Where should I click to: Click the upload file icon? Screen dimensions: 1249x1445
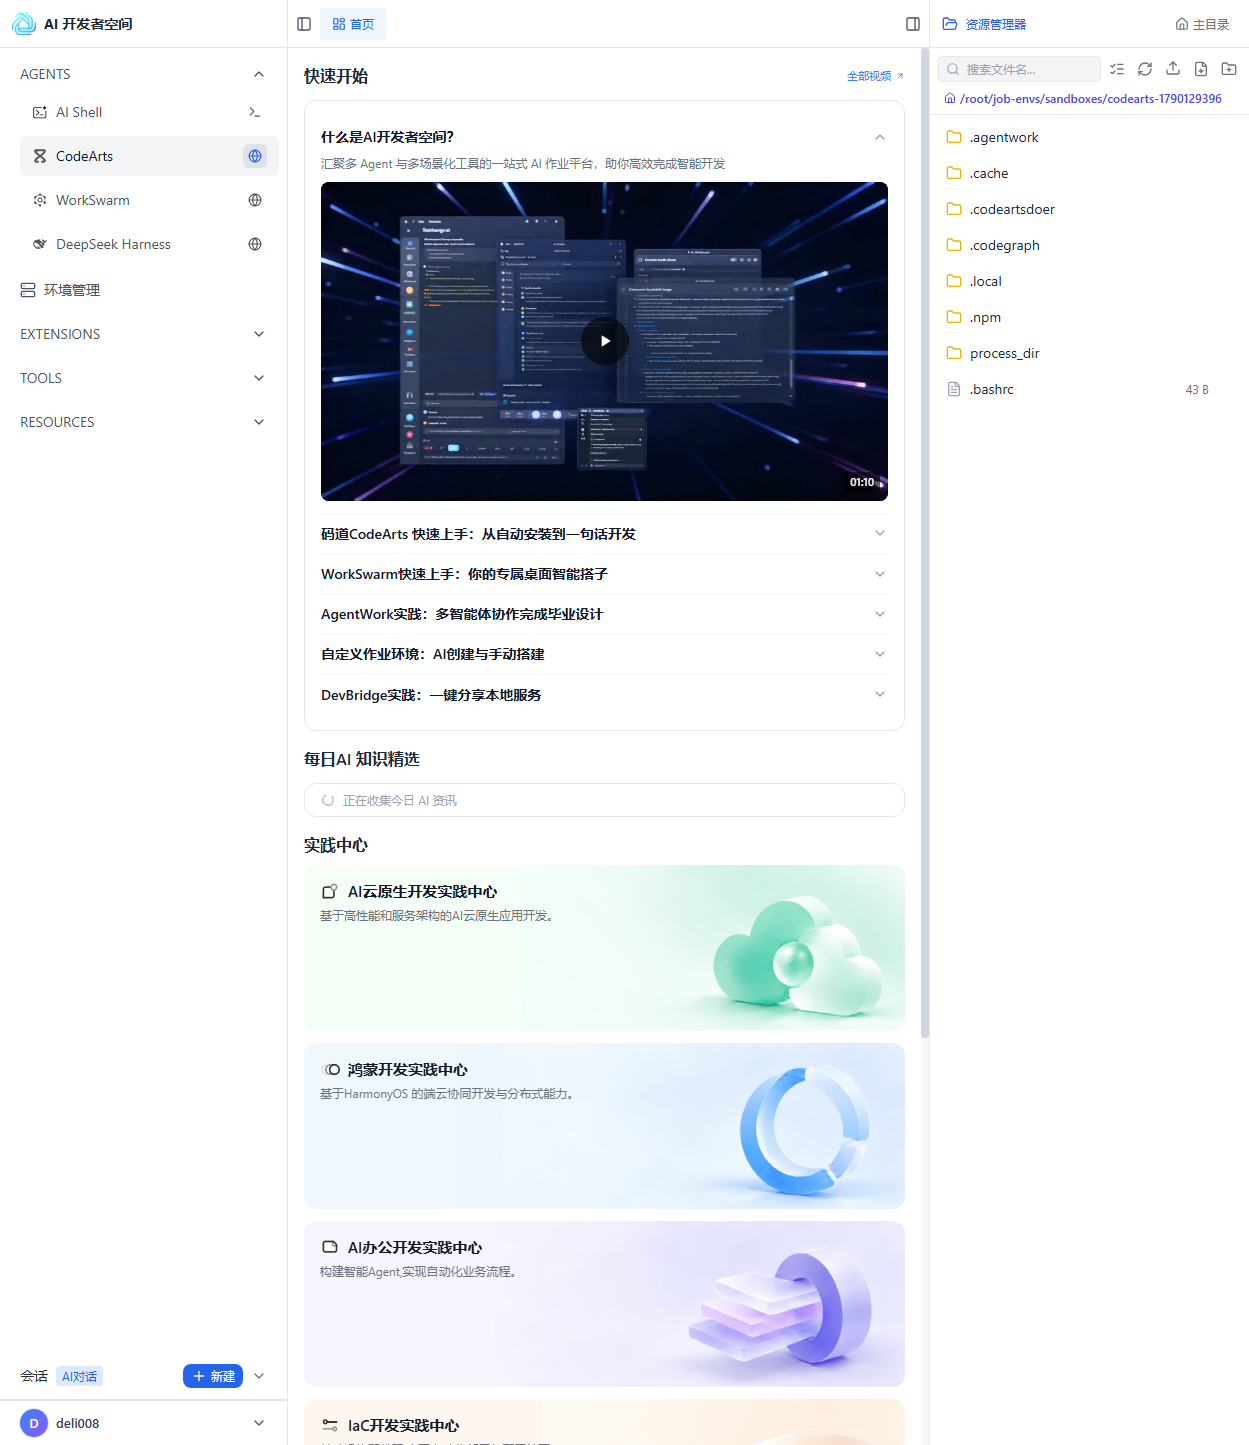pos(1173,69)
